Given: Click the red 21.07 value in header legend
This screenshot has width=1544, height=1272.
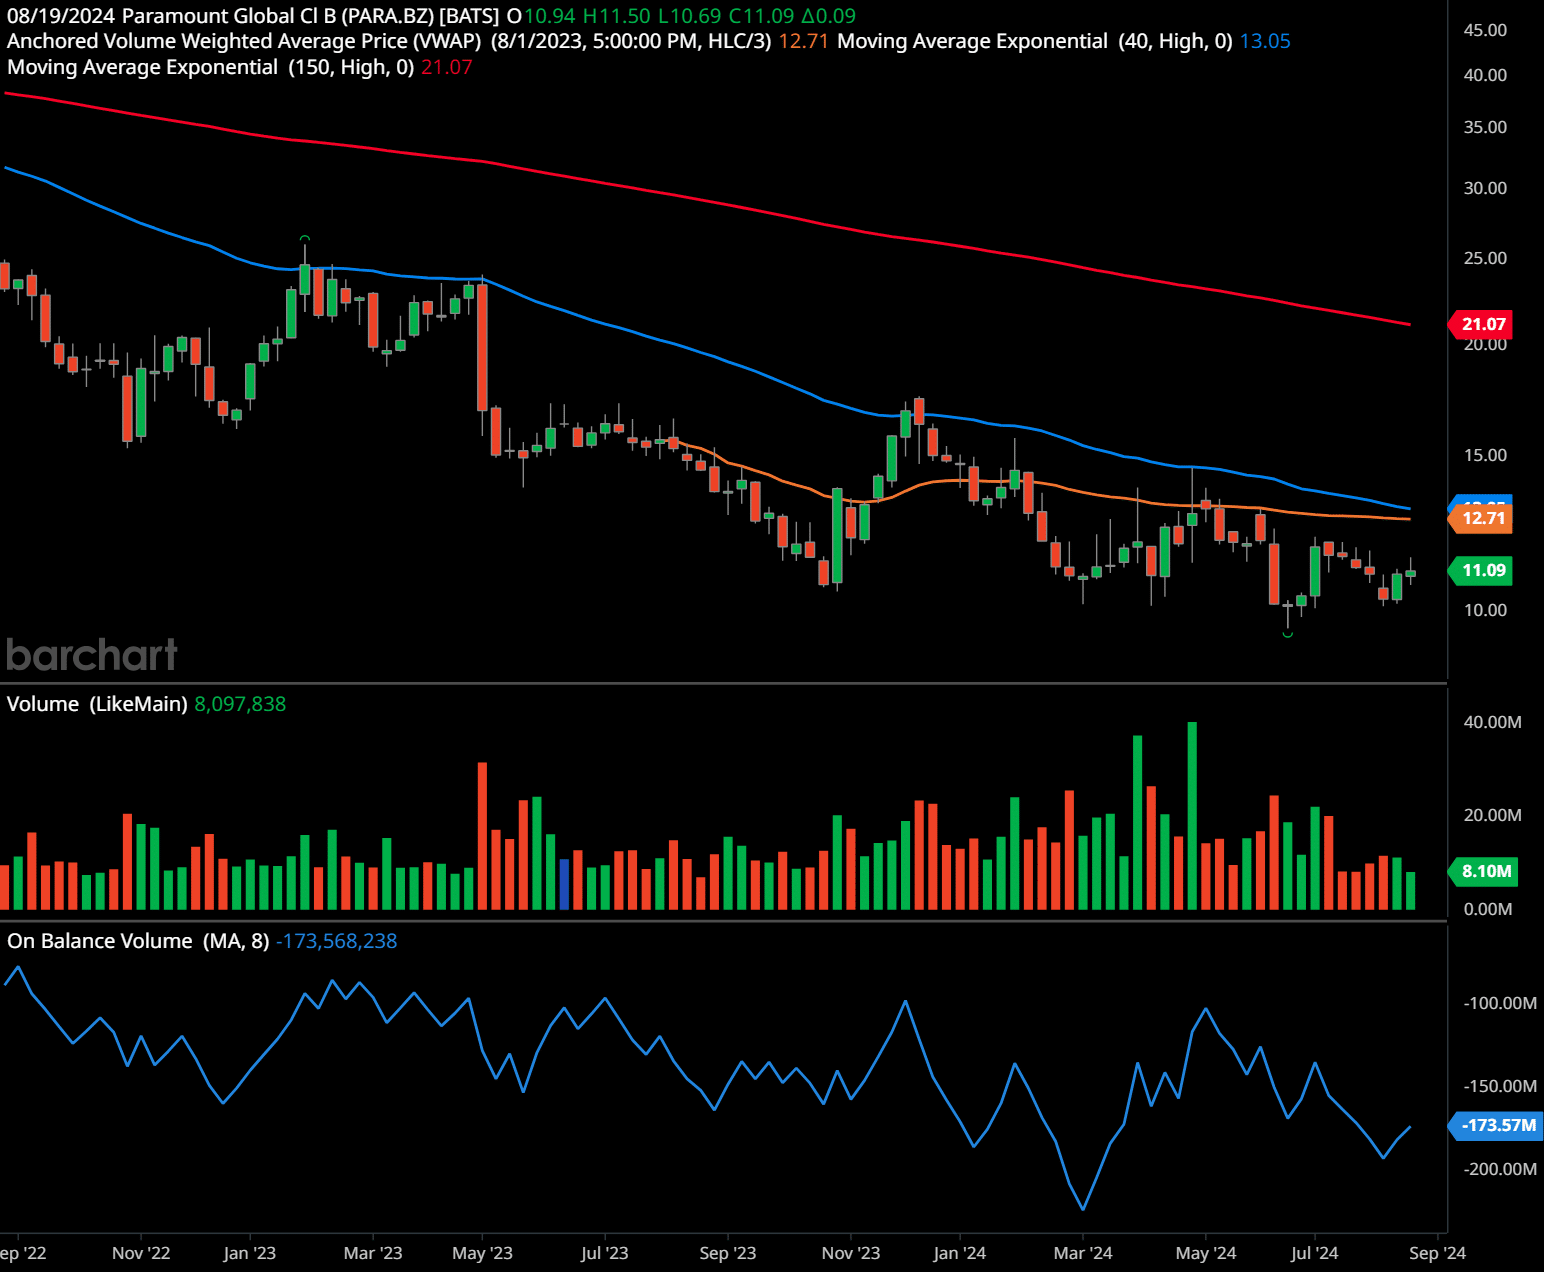Looking at the screenshot, I should [x=446, y=67].
